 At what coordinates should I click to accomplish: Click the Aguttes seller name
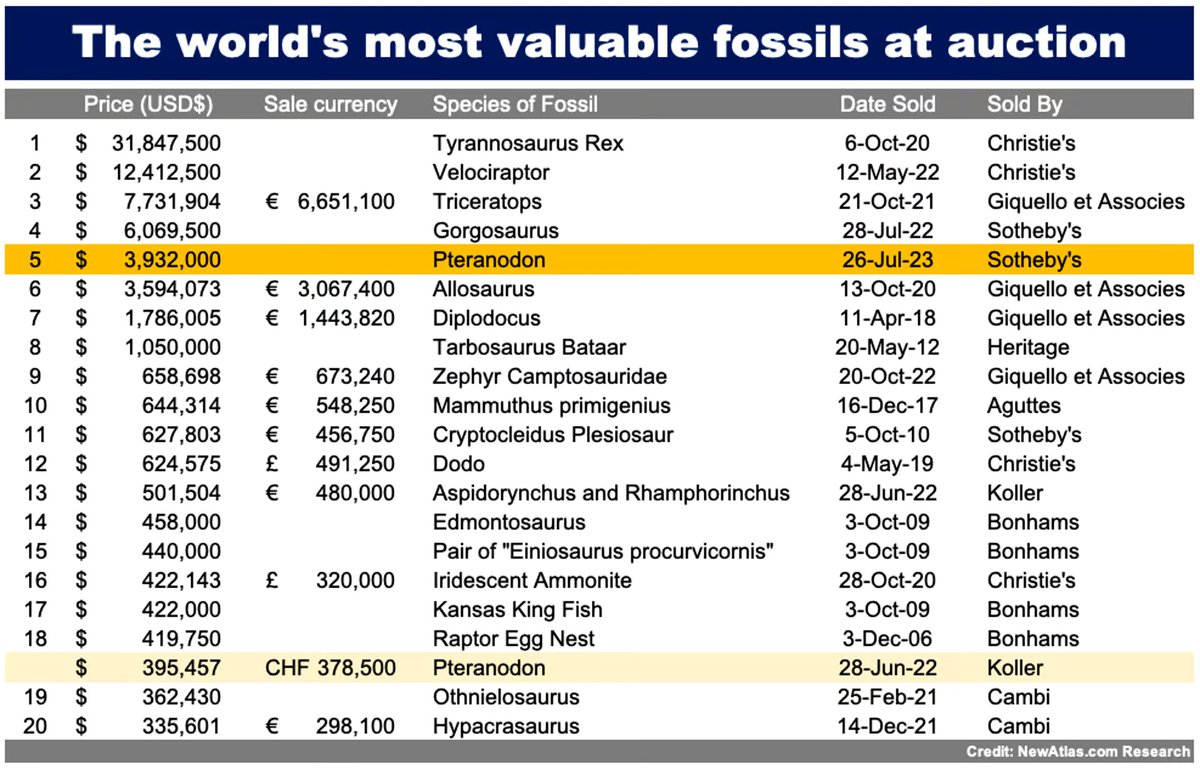1024,406
